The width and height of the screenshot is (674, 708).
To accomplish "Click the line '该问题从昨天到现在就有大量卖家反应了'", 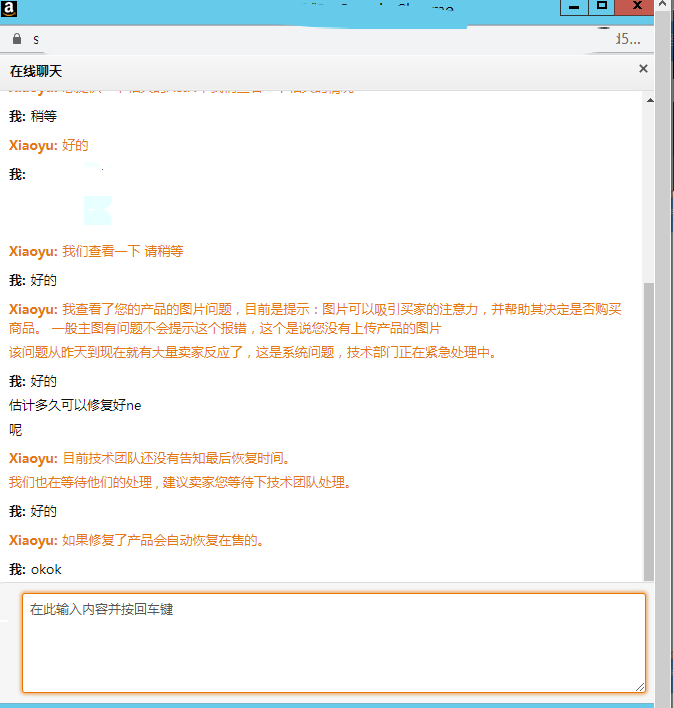I will tap(253, 352).
